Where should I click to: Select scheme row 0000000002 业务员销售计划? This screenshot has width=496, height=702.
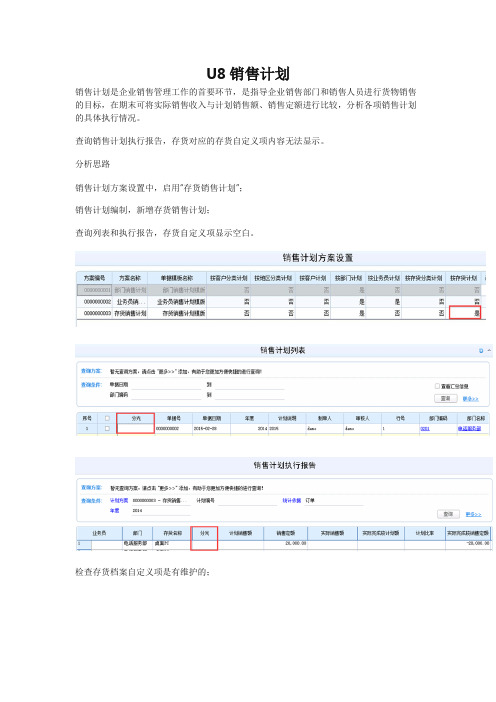(279, 301)
